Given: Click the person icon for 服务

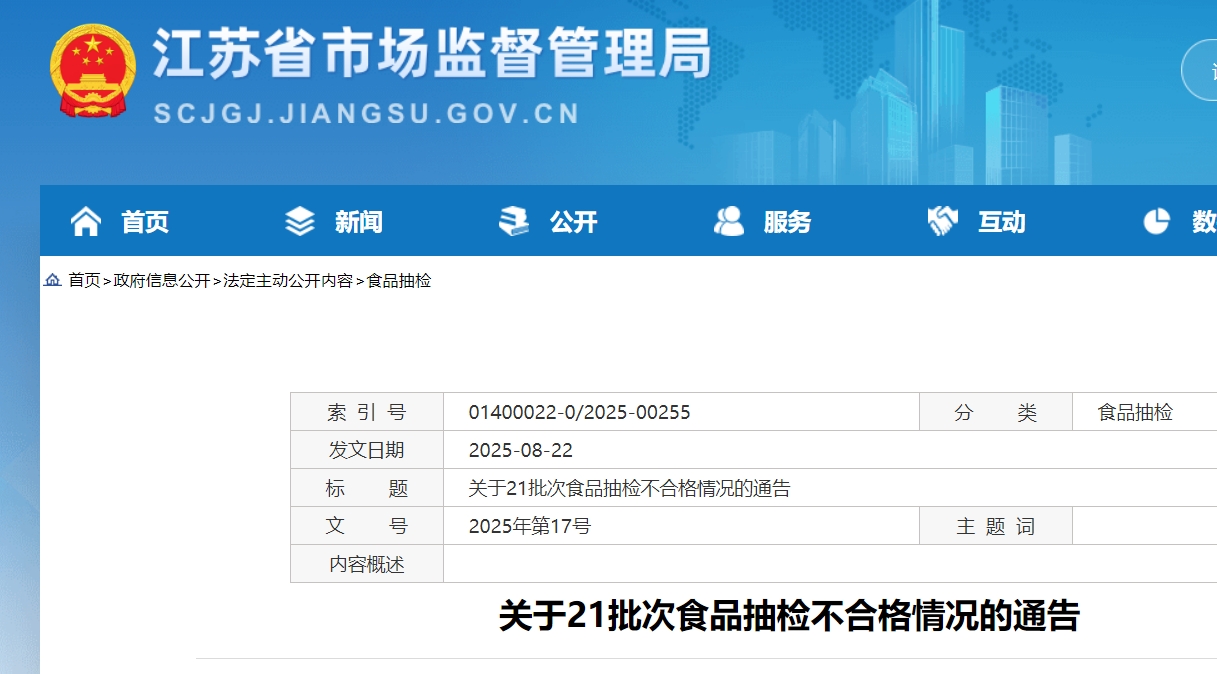Looking at the screenshot, I should tap(729, 221).
